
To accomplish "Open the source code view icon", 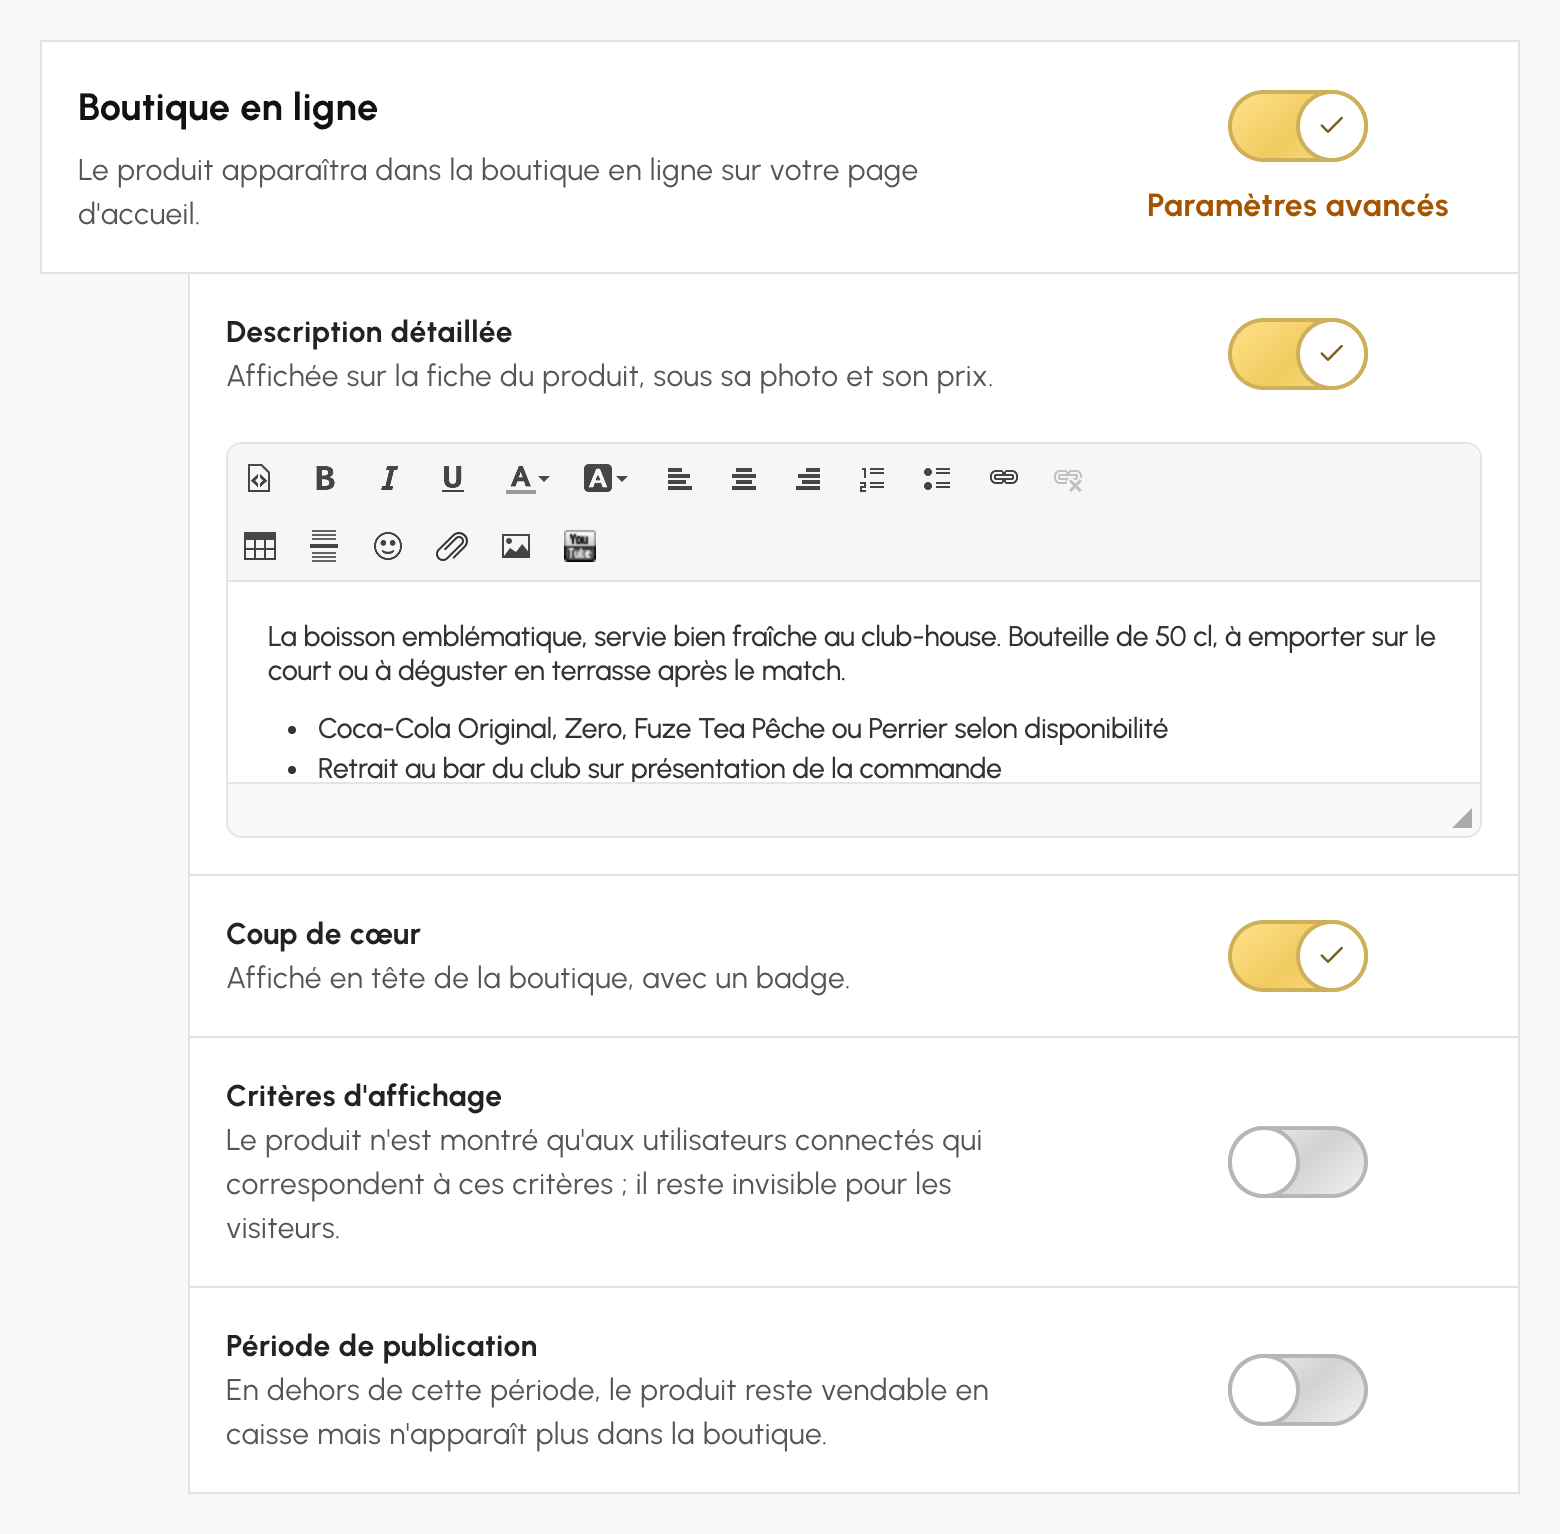I will (x=259, y=479).
